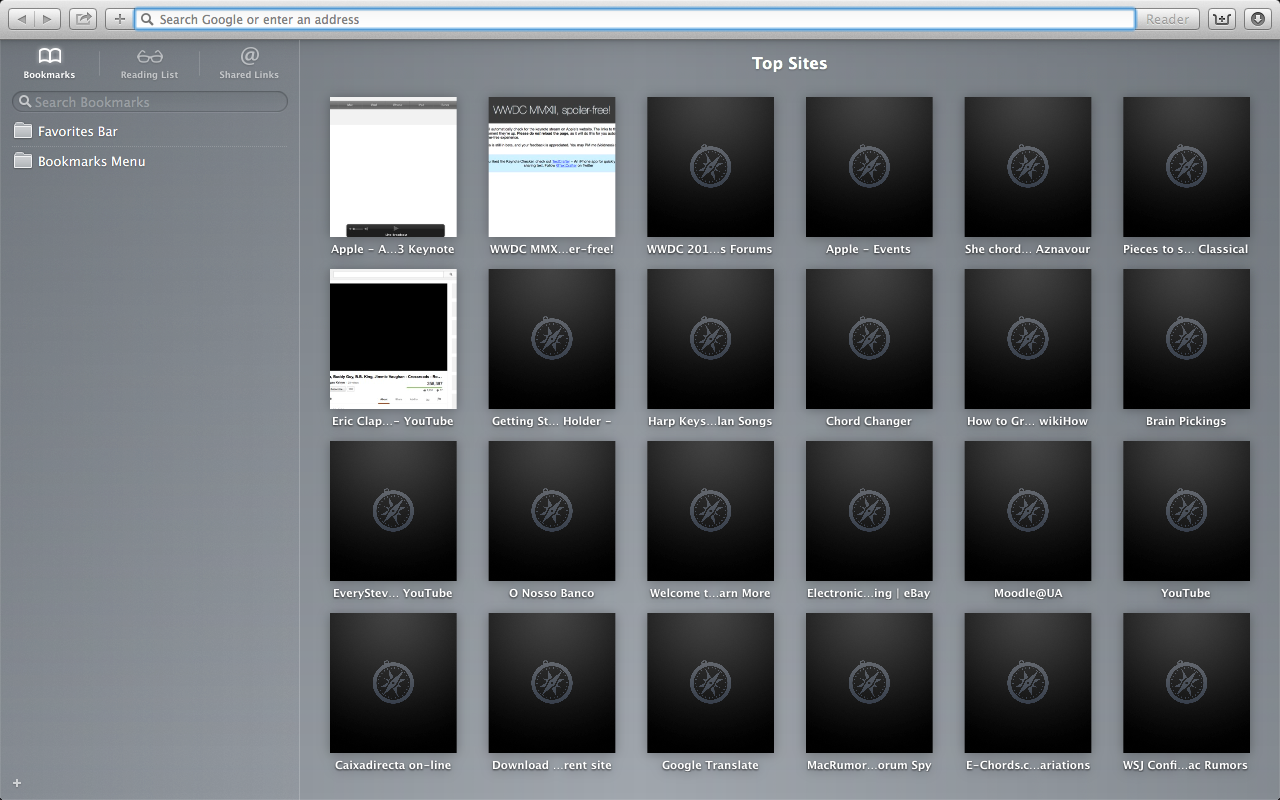Open the Download torrent site thumbnail
The height and width of the screenshot is (800, 1280).
click(552, 683)
